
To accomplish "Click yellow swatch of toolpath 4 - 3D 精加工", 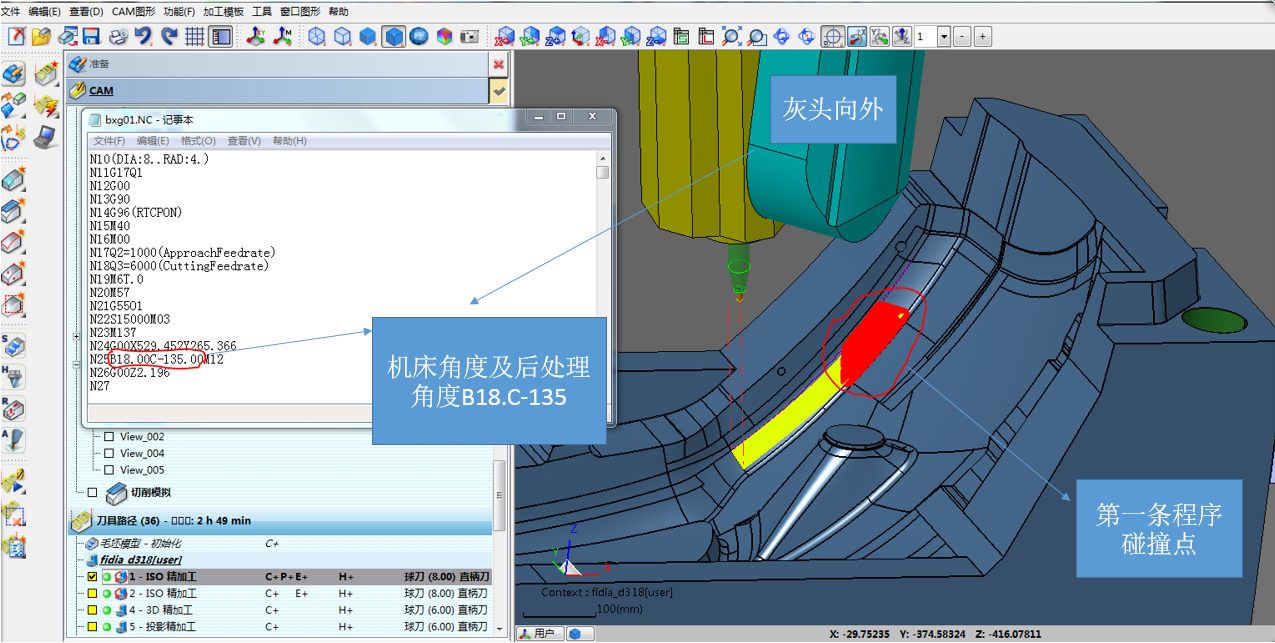I will pos(92,610).
